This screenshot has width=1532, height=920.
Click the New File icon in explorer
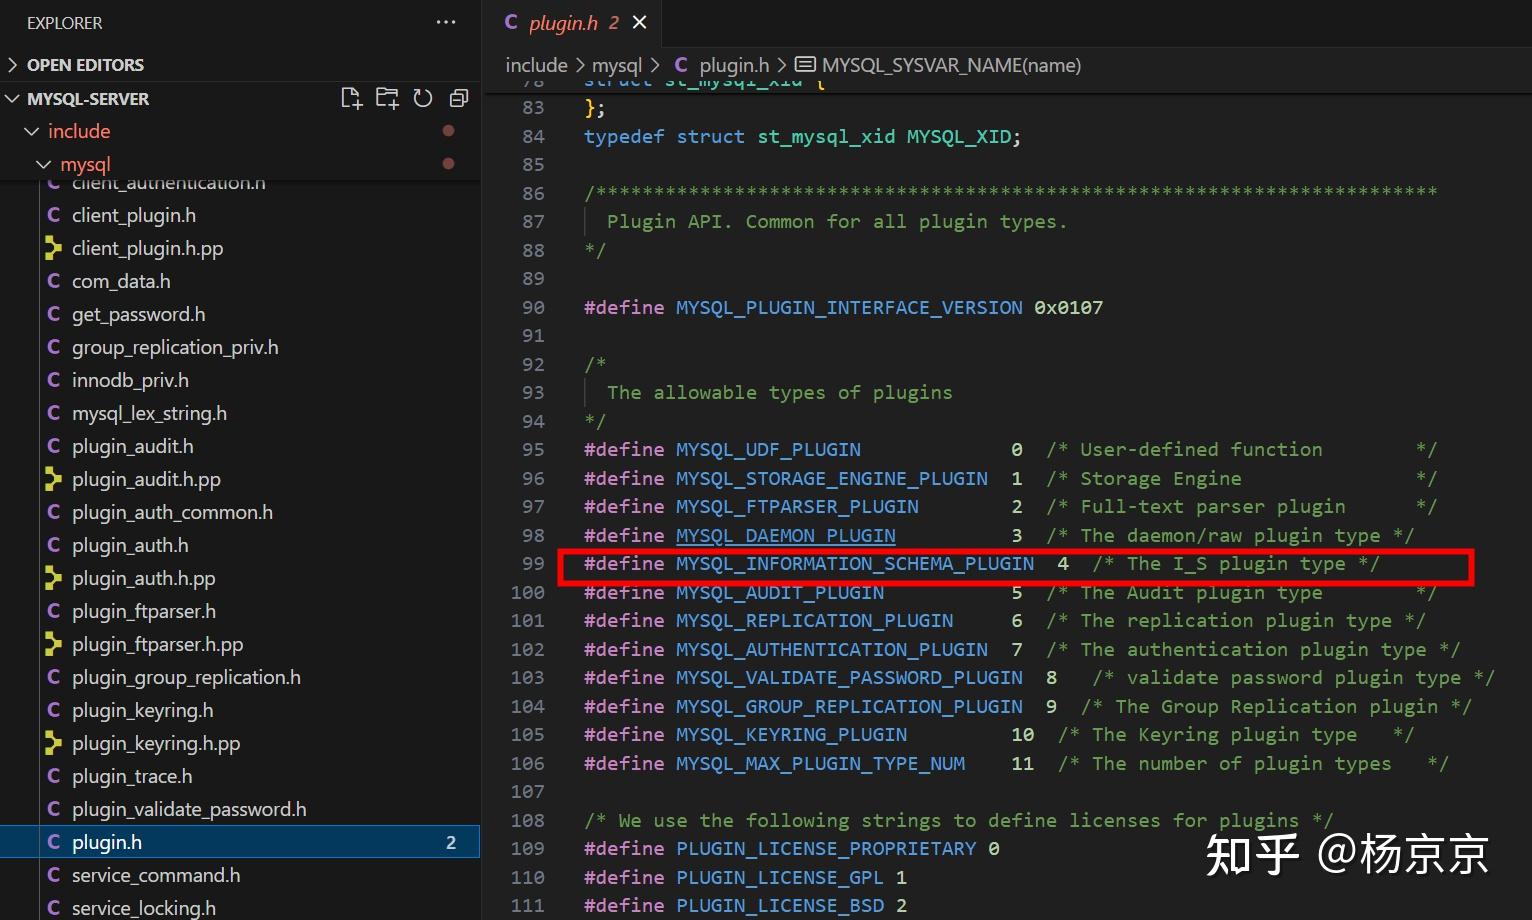click(x=351, y=98)
